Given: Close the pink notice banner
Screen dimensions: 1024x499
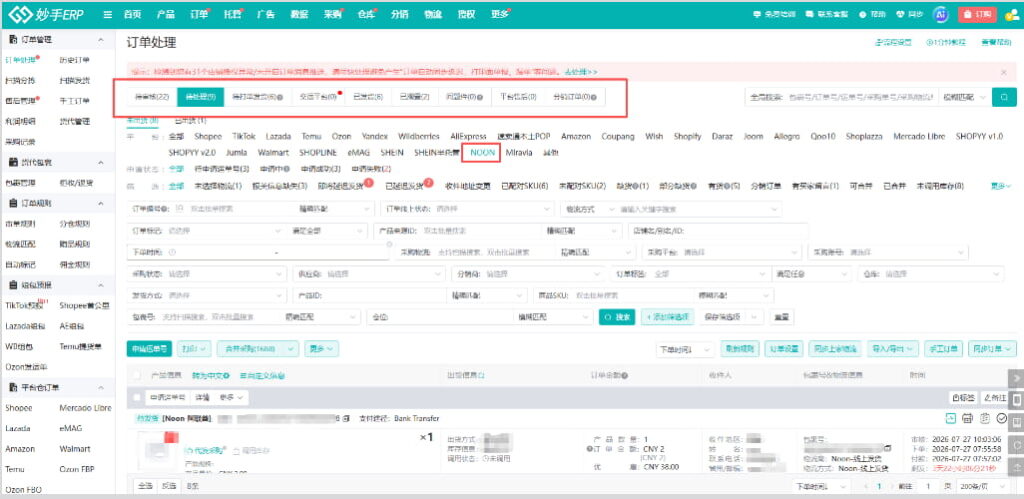Looking at the screenshot, I should coord(1004,72).
